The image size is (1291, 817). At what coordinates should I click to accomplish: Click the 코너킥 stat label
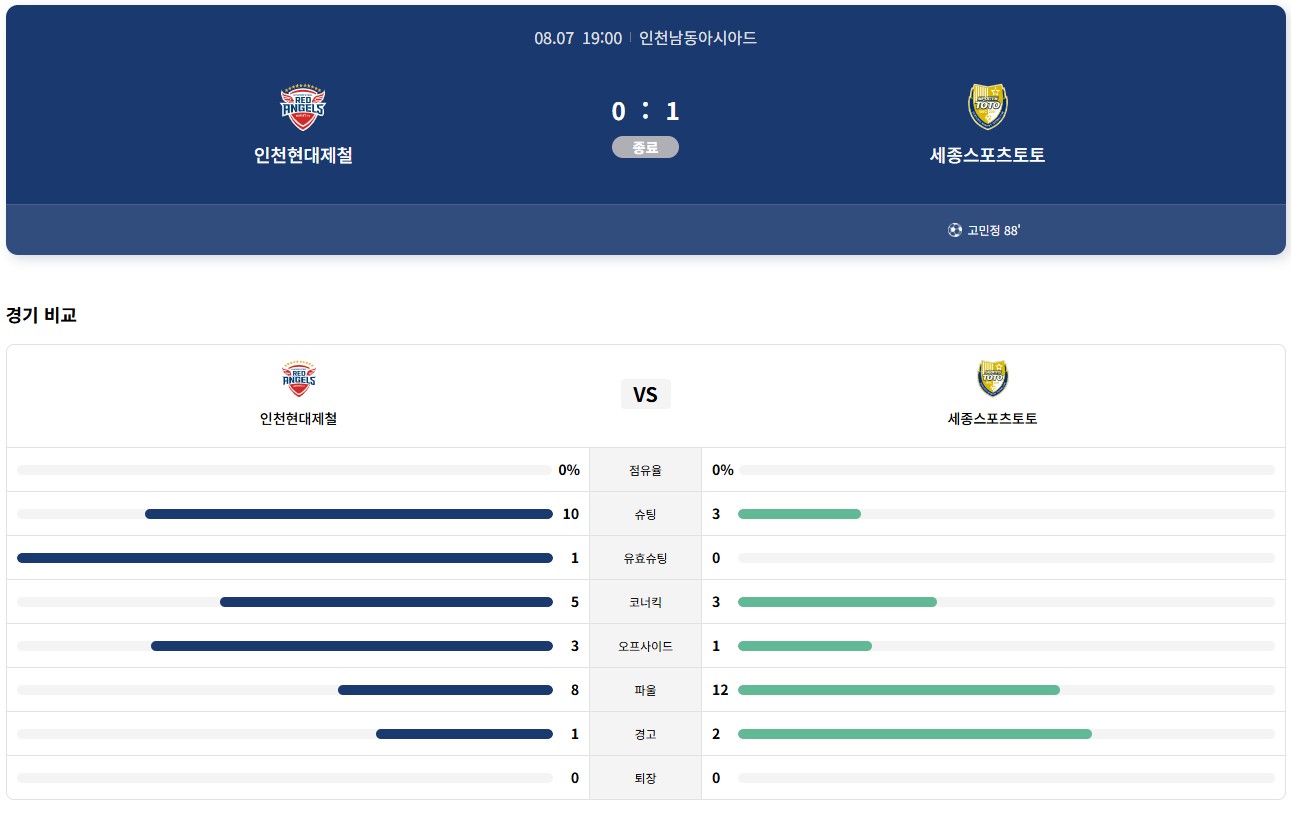(645, 602)
